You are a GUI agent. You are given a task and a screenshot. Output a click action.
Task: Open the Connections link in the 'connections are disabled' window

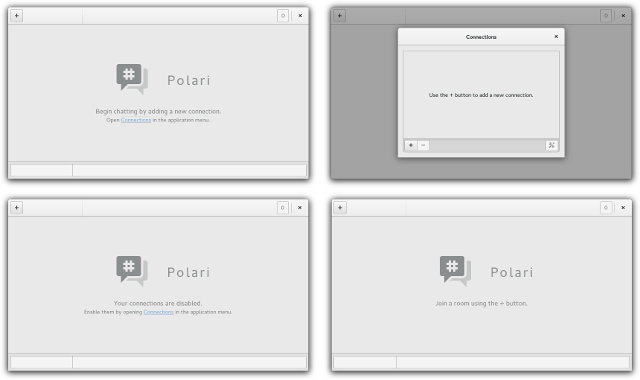(x=159, y=312)
